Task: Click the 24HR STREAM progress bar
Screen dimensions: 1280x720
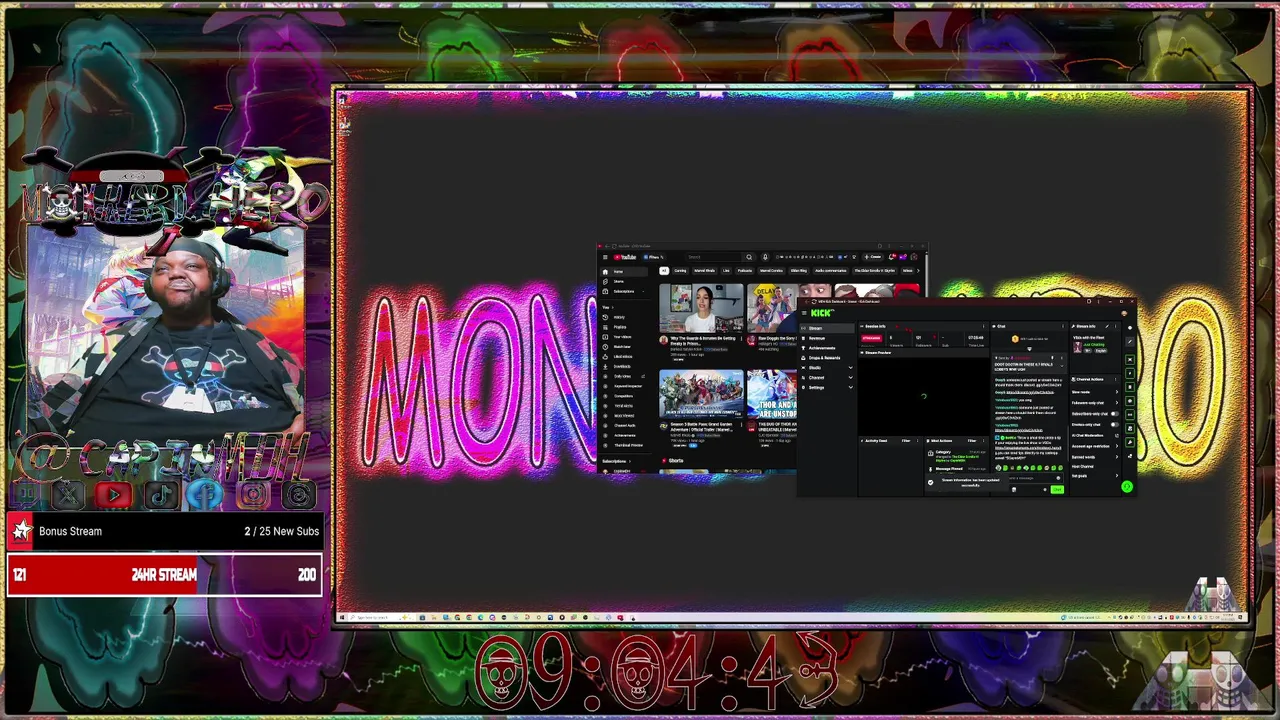Action: click(x=164, y=575)
